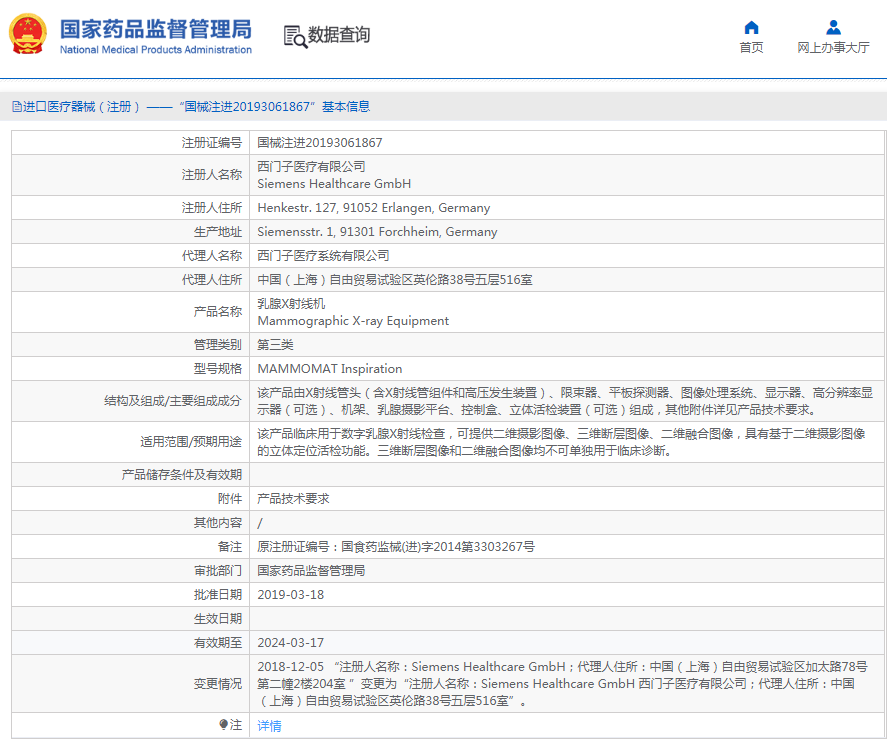Image resolution: width=887 pixels, height=741 pixels.
Task: Click the 注册人住所 label
Action: (x=211, y=208)
